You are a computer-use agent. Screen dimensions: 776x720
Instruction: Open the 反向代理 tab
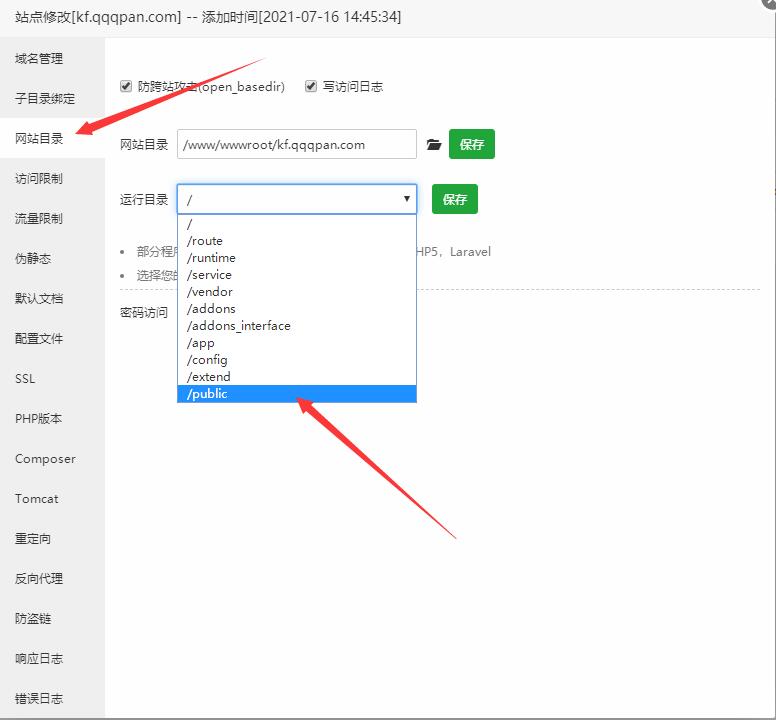click(39, 579)
